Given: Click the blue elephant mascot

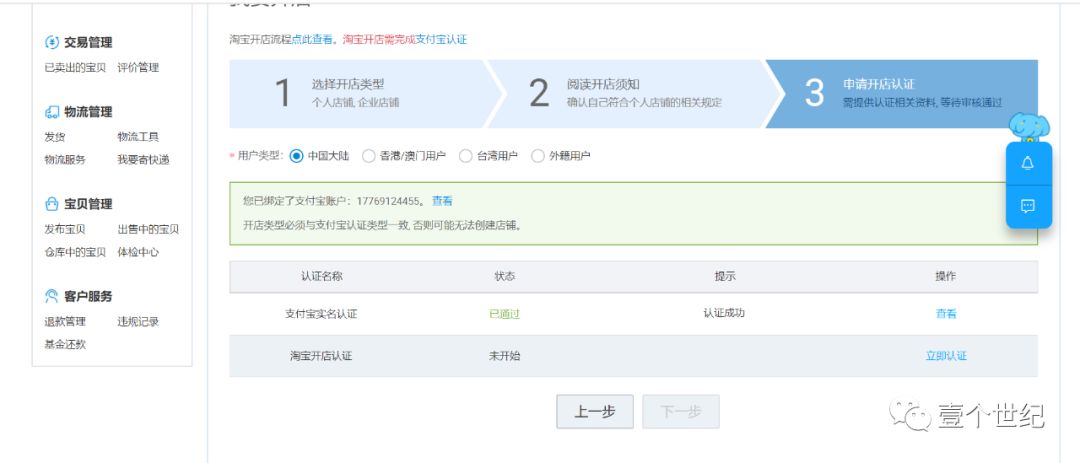Looking at the screenshot, I should tap(1029, 127).
